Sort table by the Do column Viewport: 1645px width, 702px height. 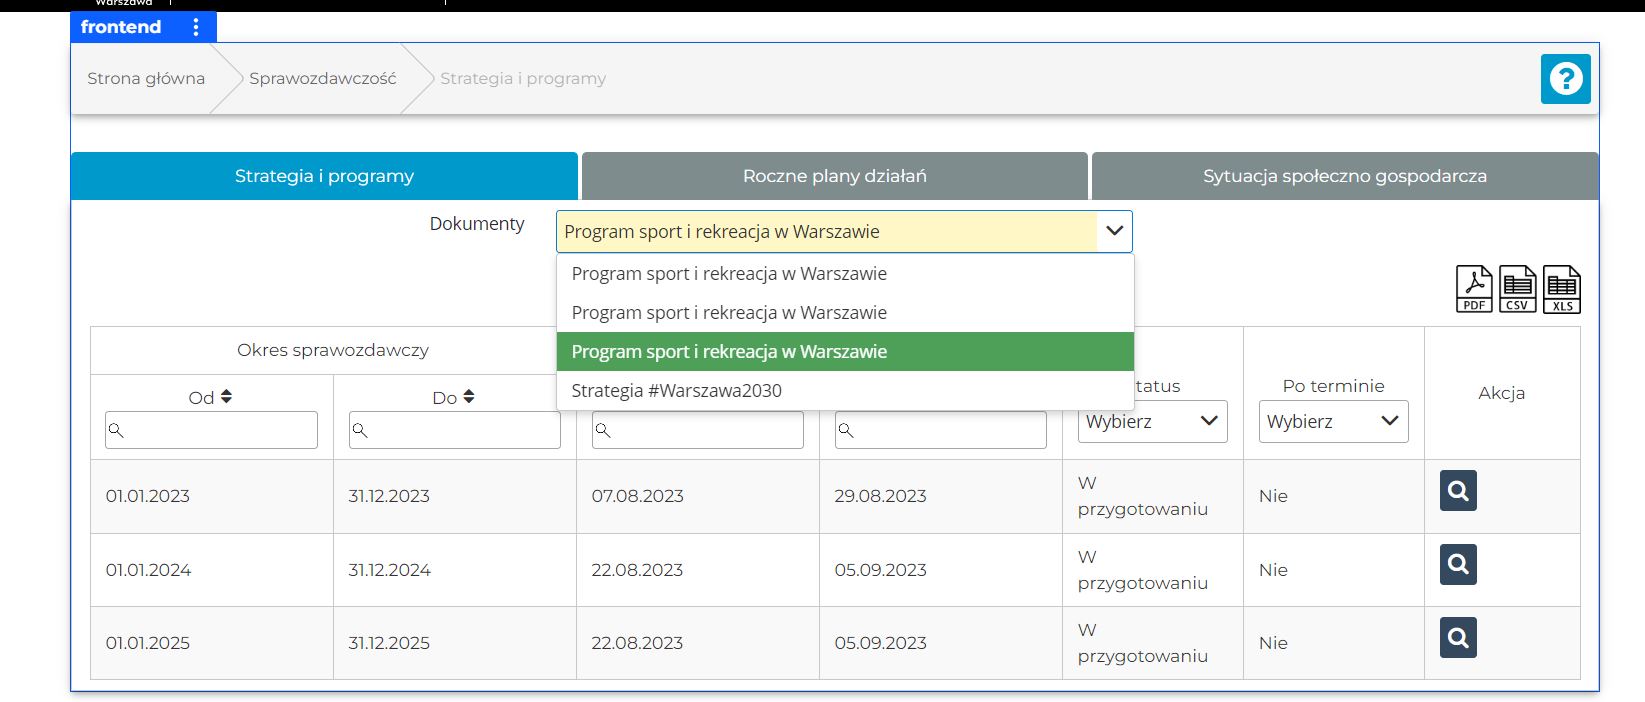tap(469, 397)
